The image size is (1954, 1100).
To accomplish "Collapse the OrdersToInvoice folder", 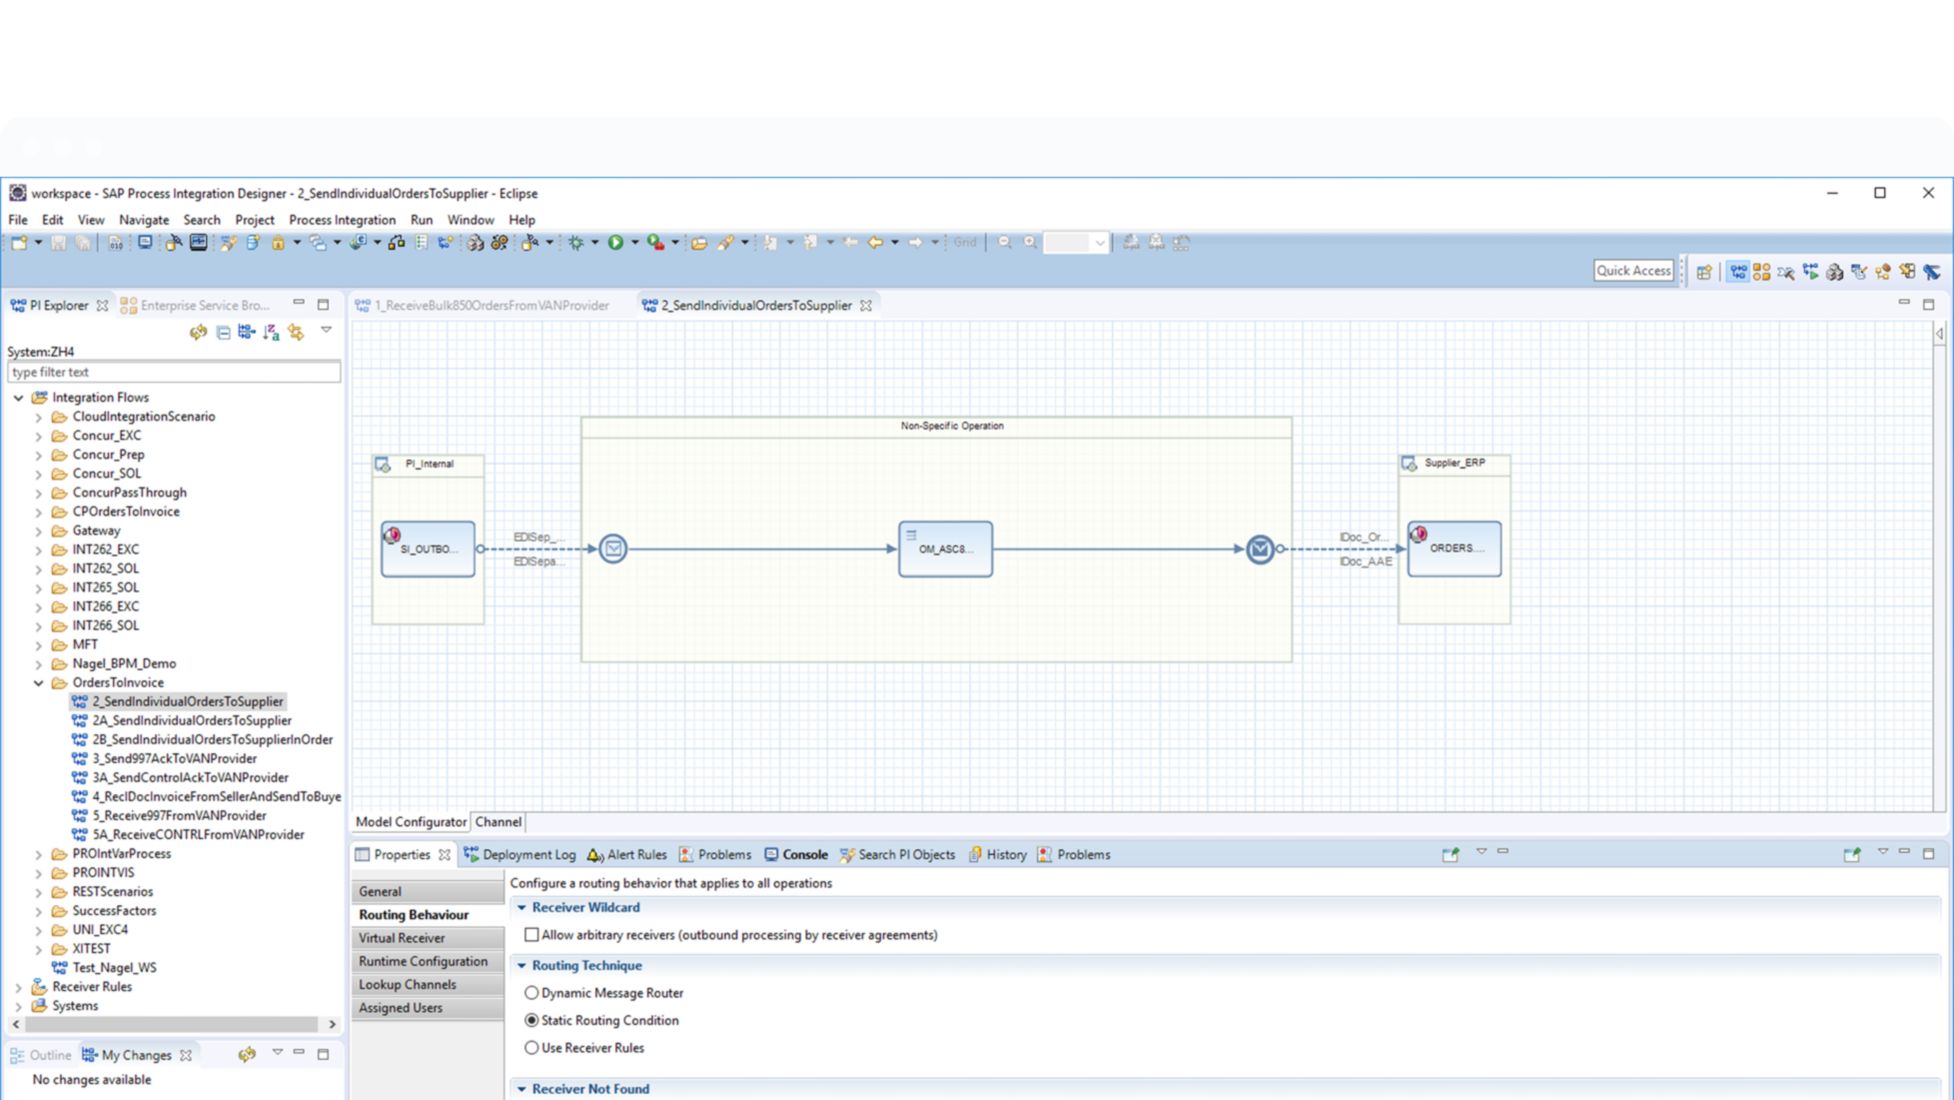I will coord(39,683).
